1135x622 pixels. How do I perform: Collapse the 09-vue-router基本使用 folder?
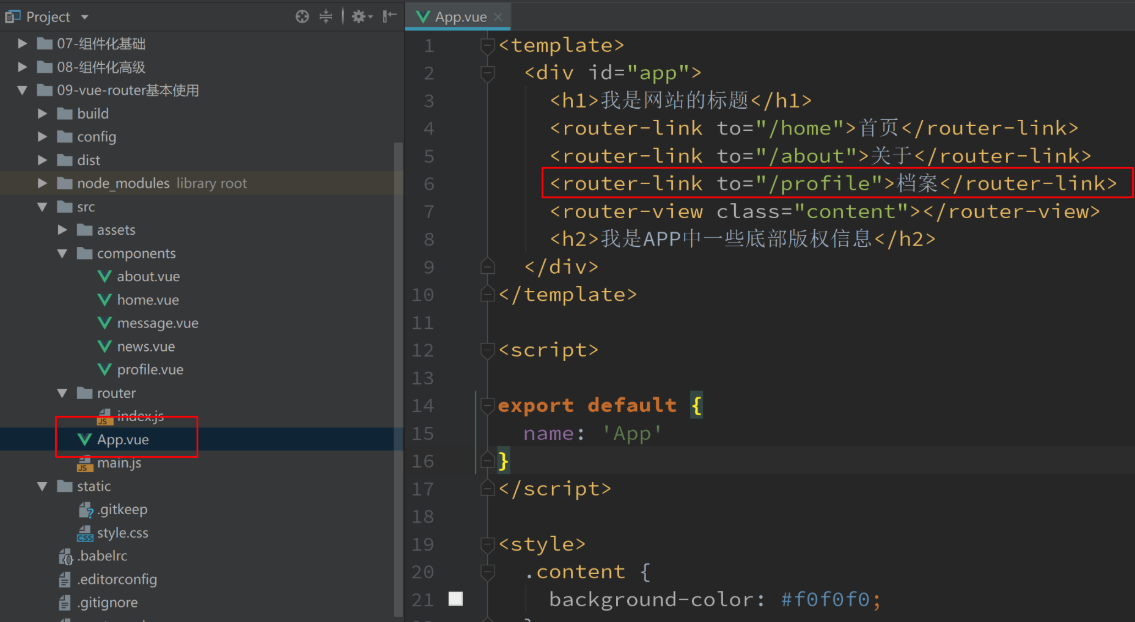click(22, 90)
